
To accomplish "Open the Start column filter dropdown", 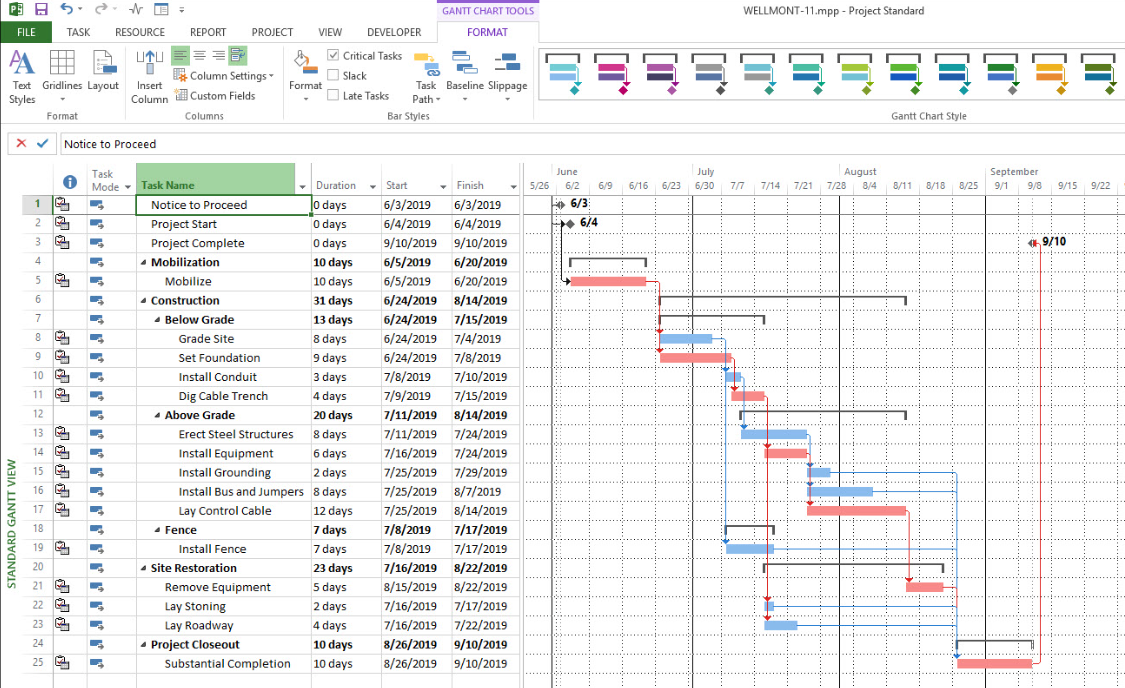I will [x=443, y=187].
